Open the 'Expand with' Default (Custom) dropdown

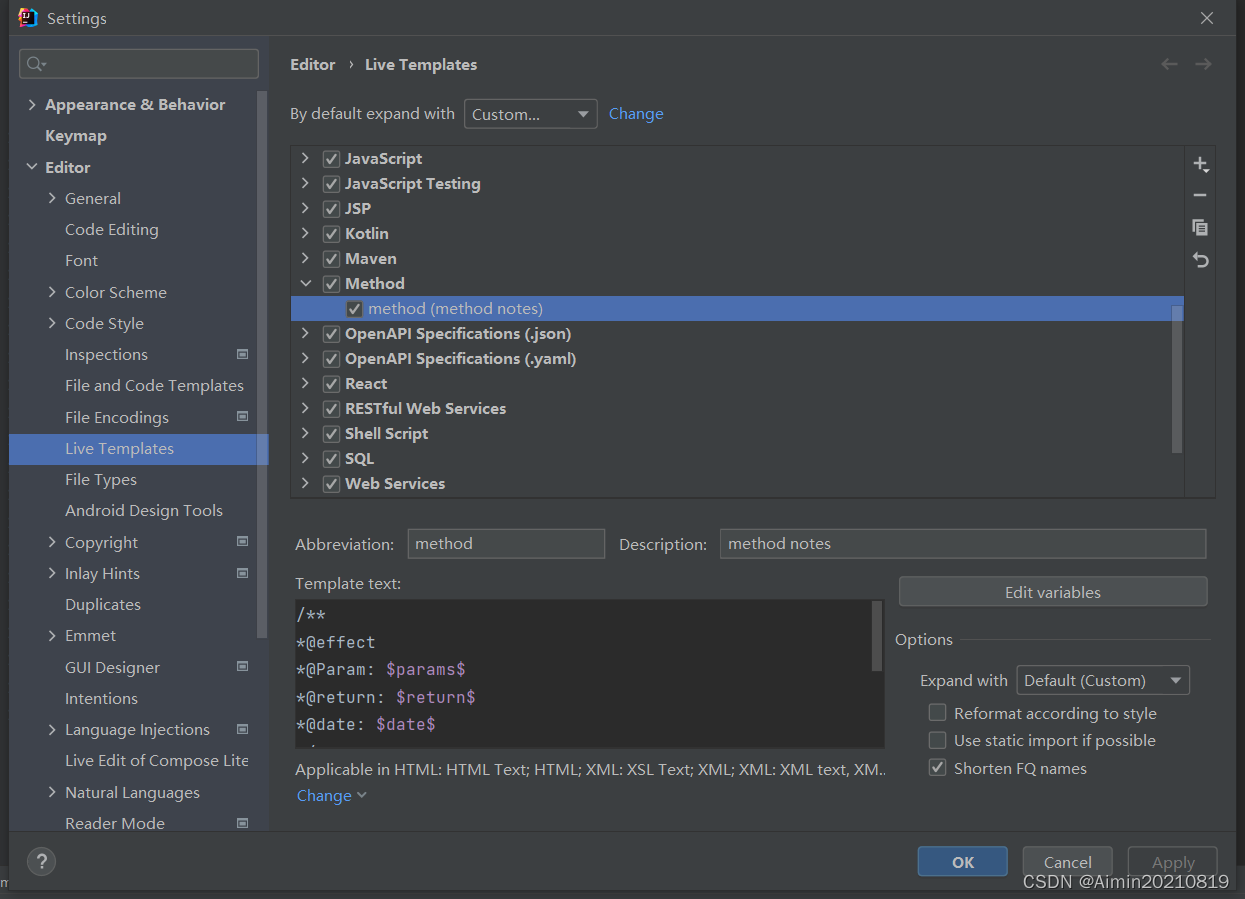coord(1102,681)
